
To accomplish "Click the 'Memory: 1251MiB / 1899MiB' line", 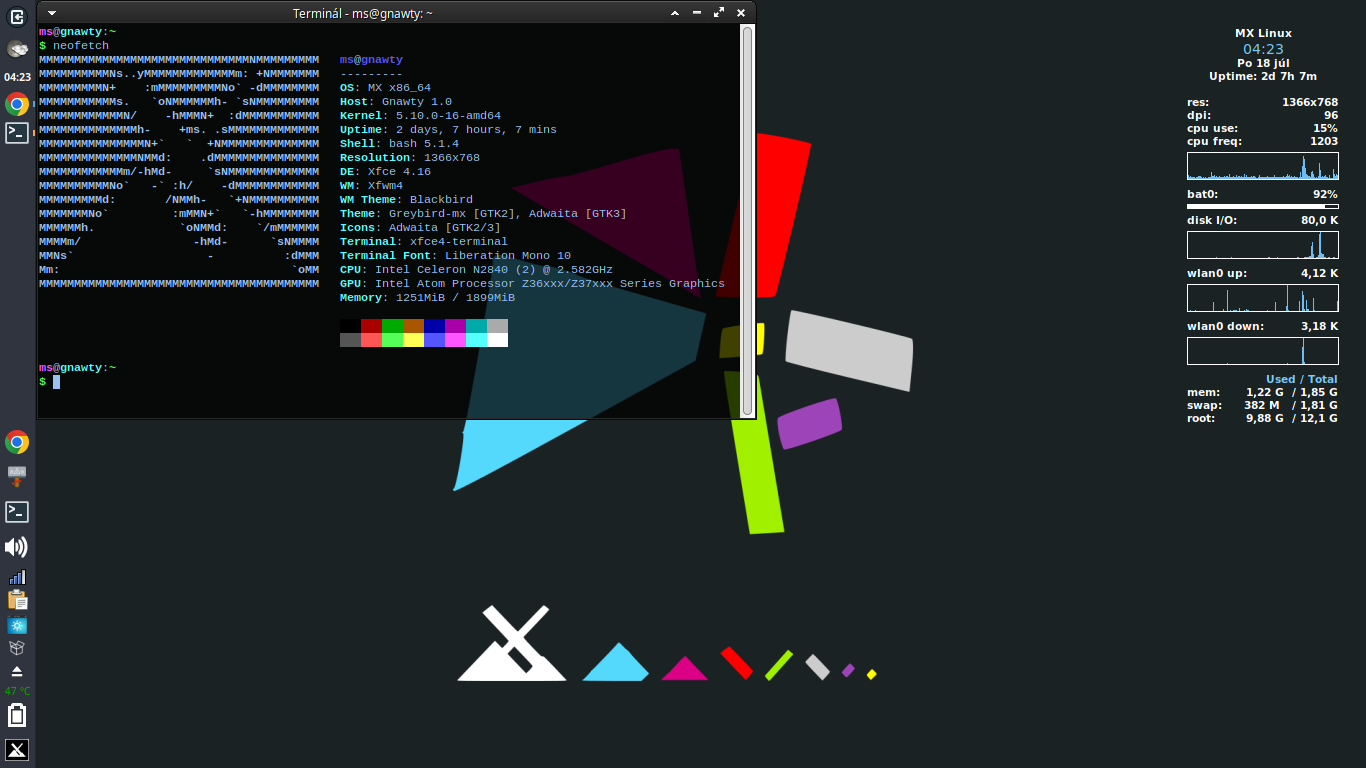I will point(427,298).
